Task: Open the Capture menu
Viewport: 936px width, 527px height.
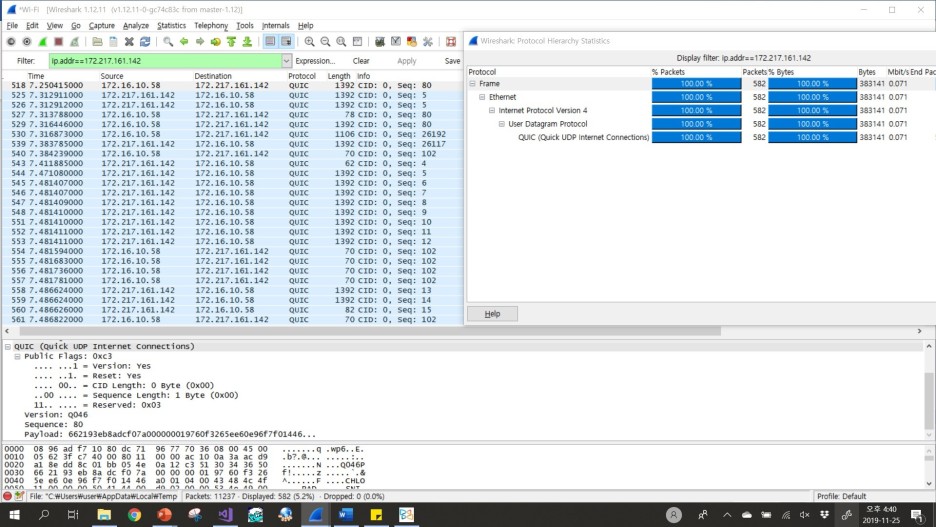Action: 101,26
